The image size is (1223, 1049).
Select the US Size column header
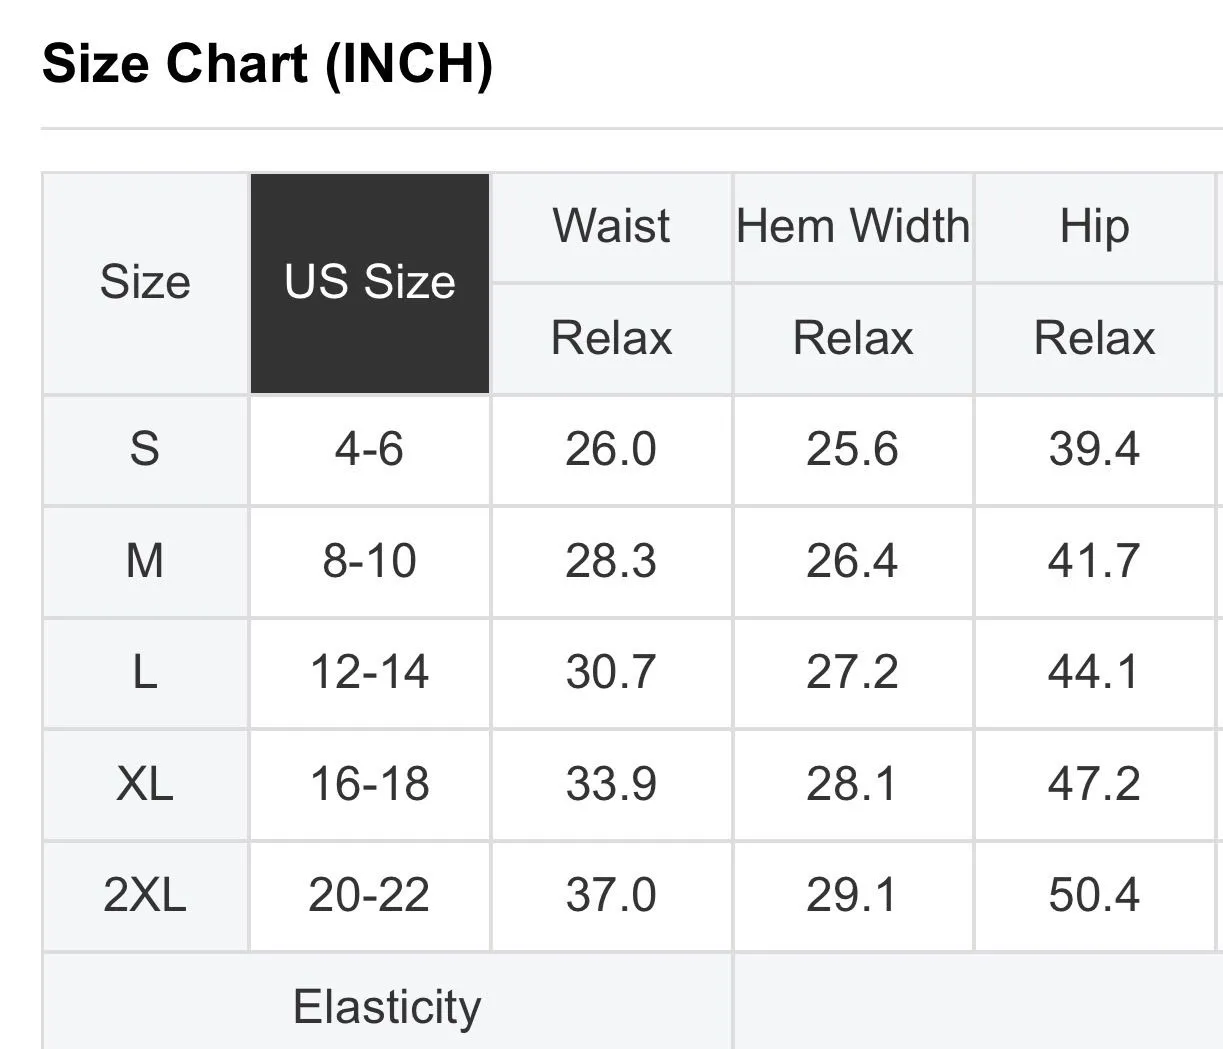[370, 283]
